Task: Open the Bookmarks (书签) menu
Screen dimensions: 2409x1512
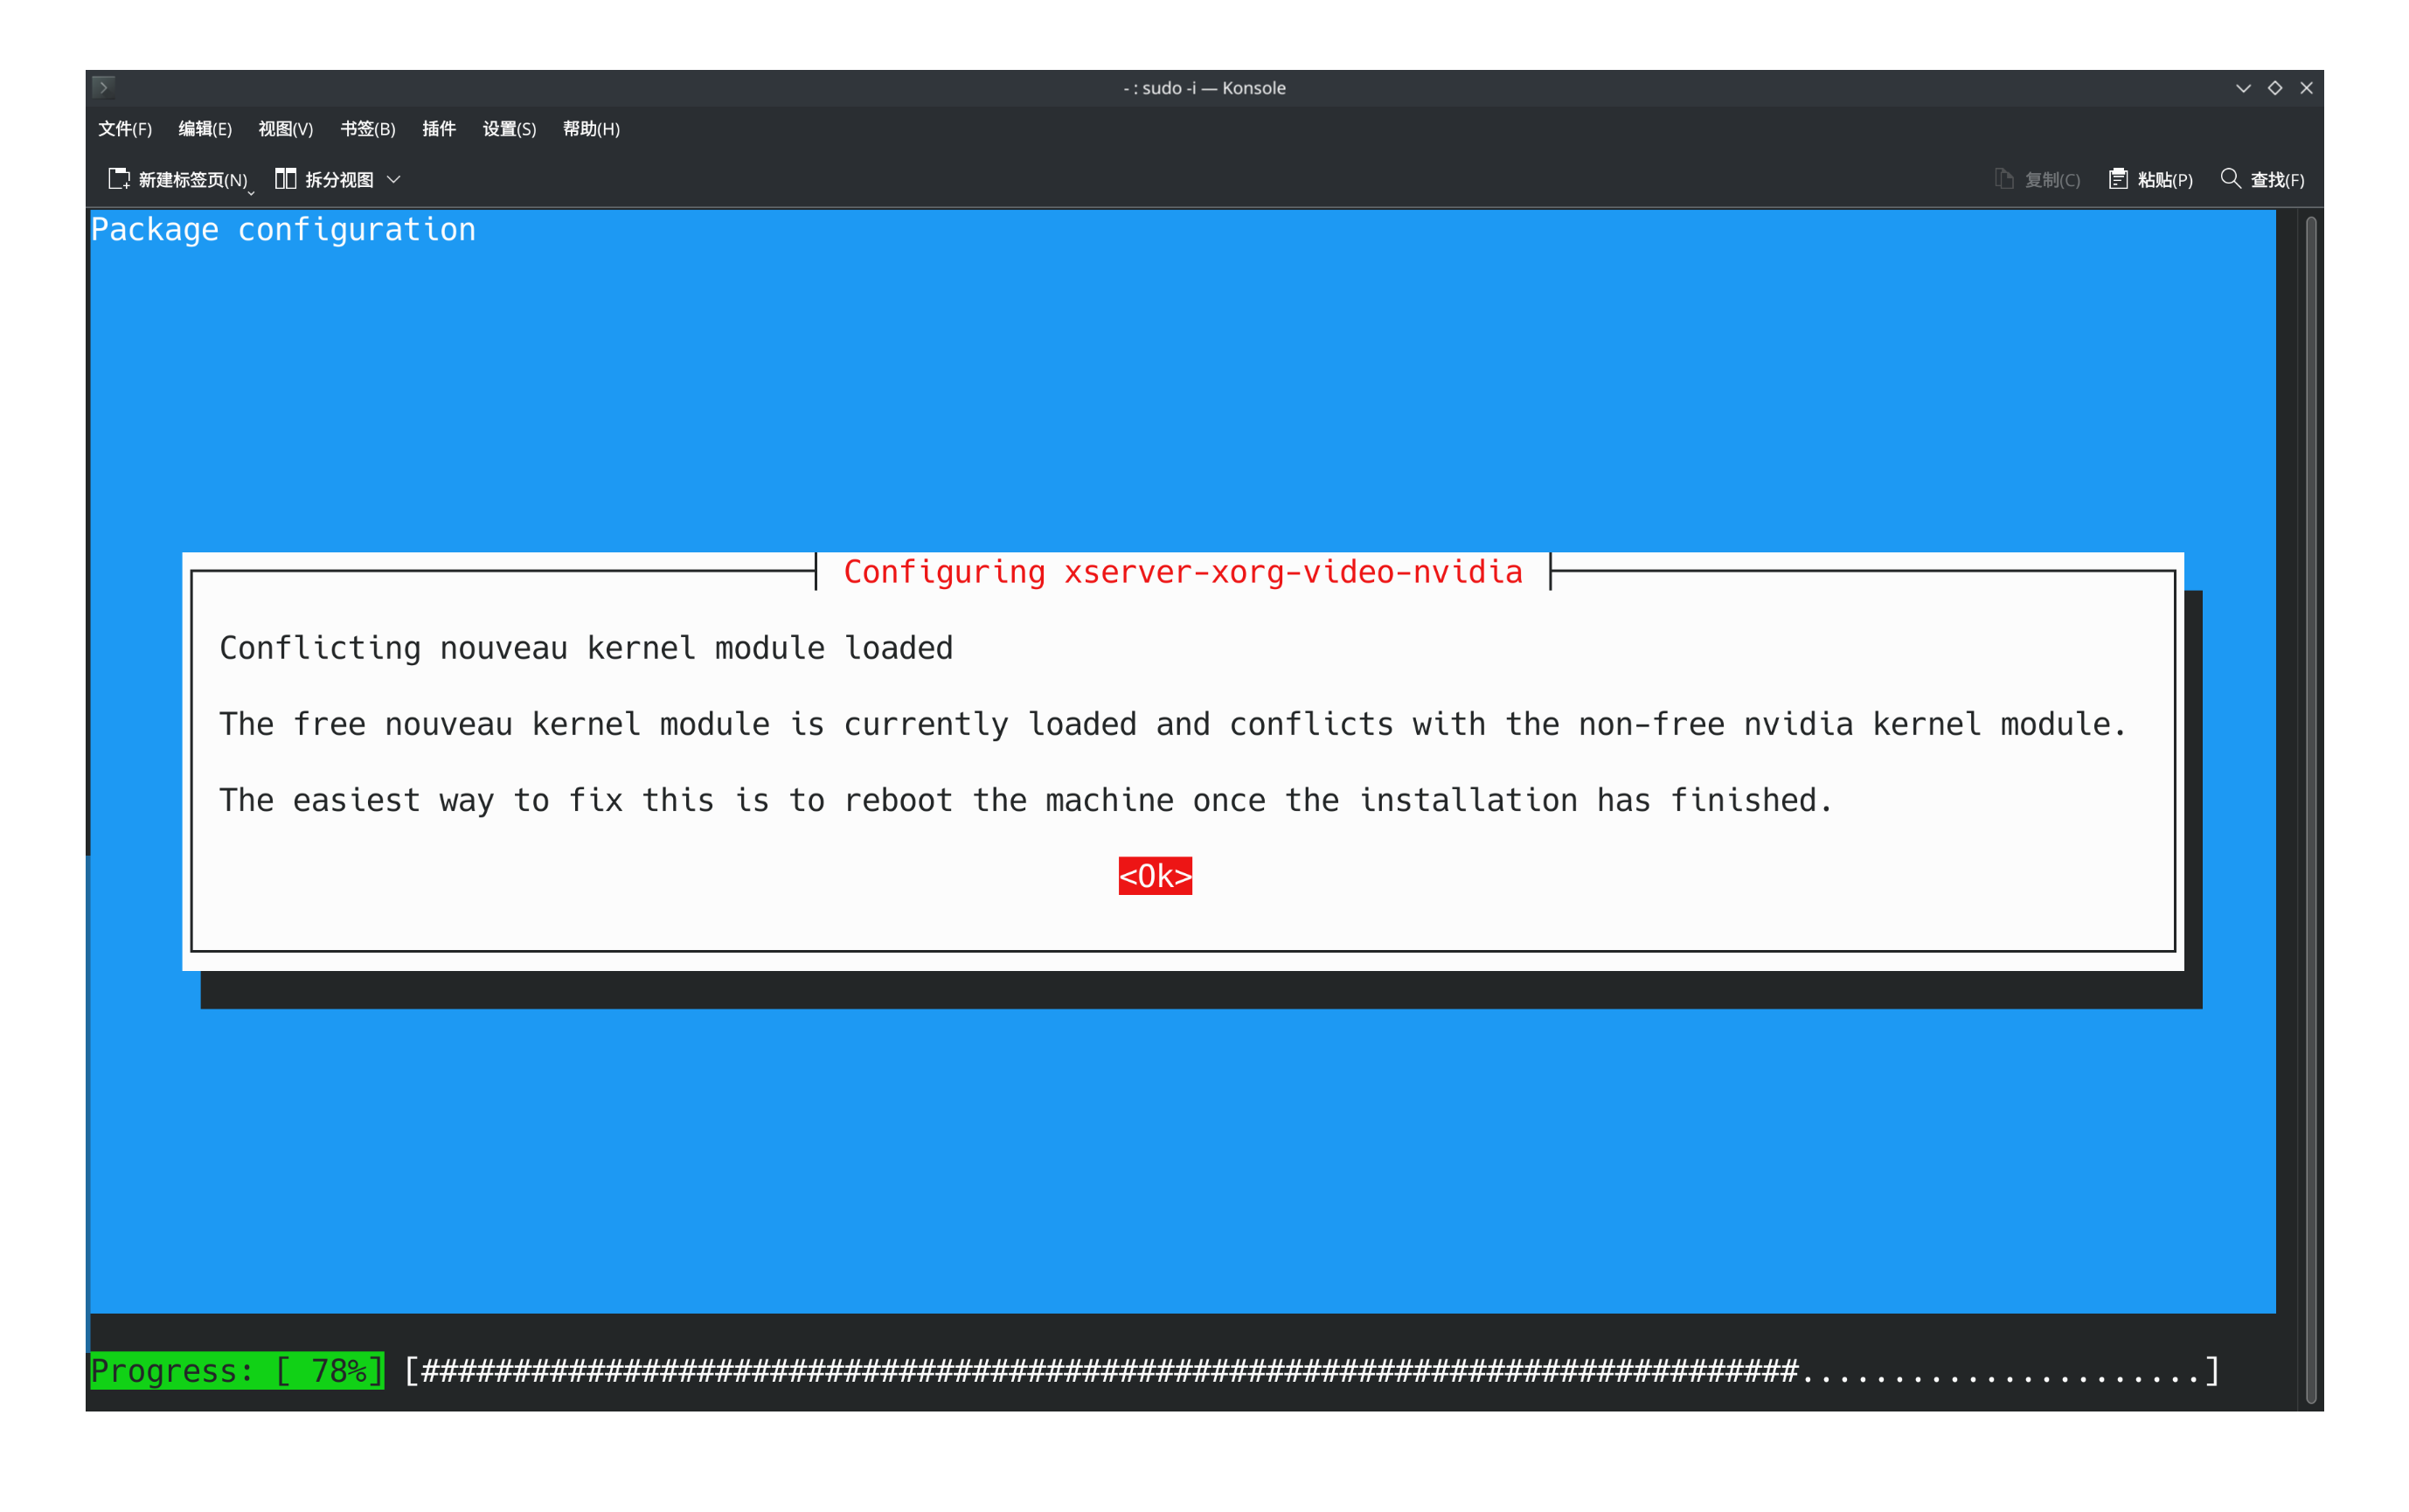Action: [368, 129]
